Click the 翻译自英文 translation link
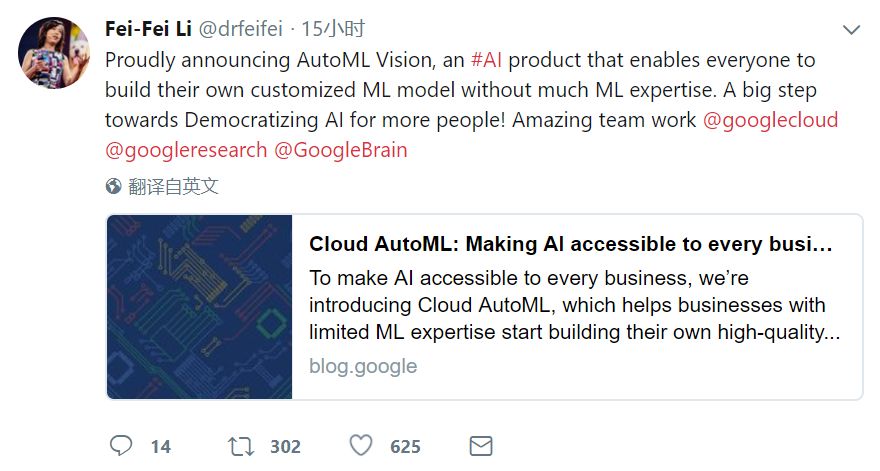 pyautogui.click(x=173, y=187)
